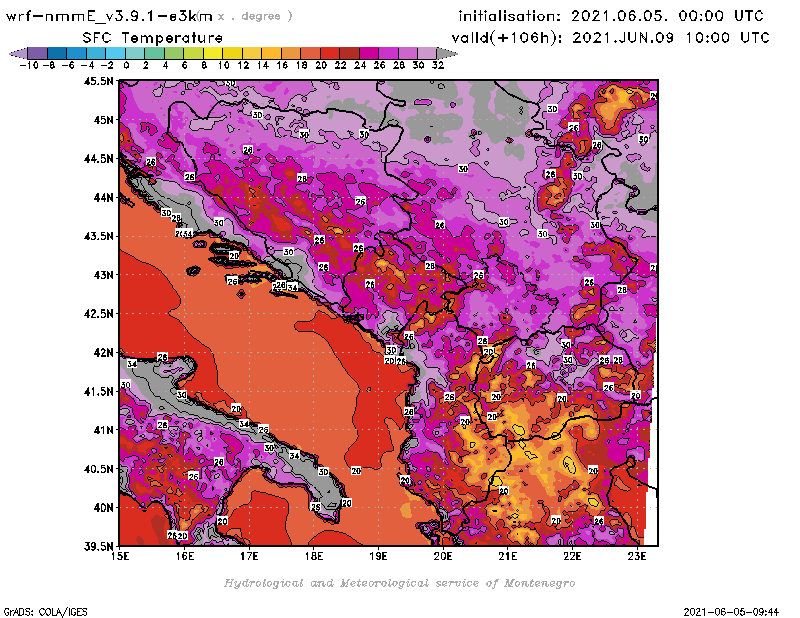Click the '18E' longitude axis label
The image size is (800, 618).
[x=314, y=556]
